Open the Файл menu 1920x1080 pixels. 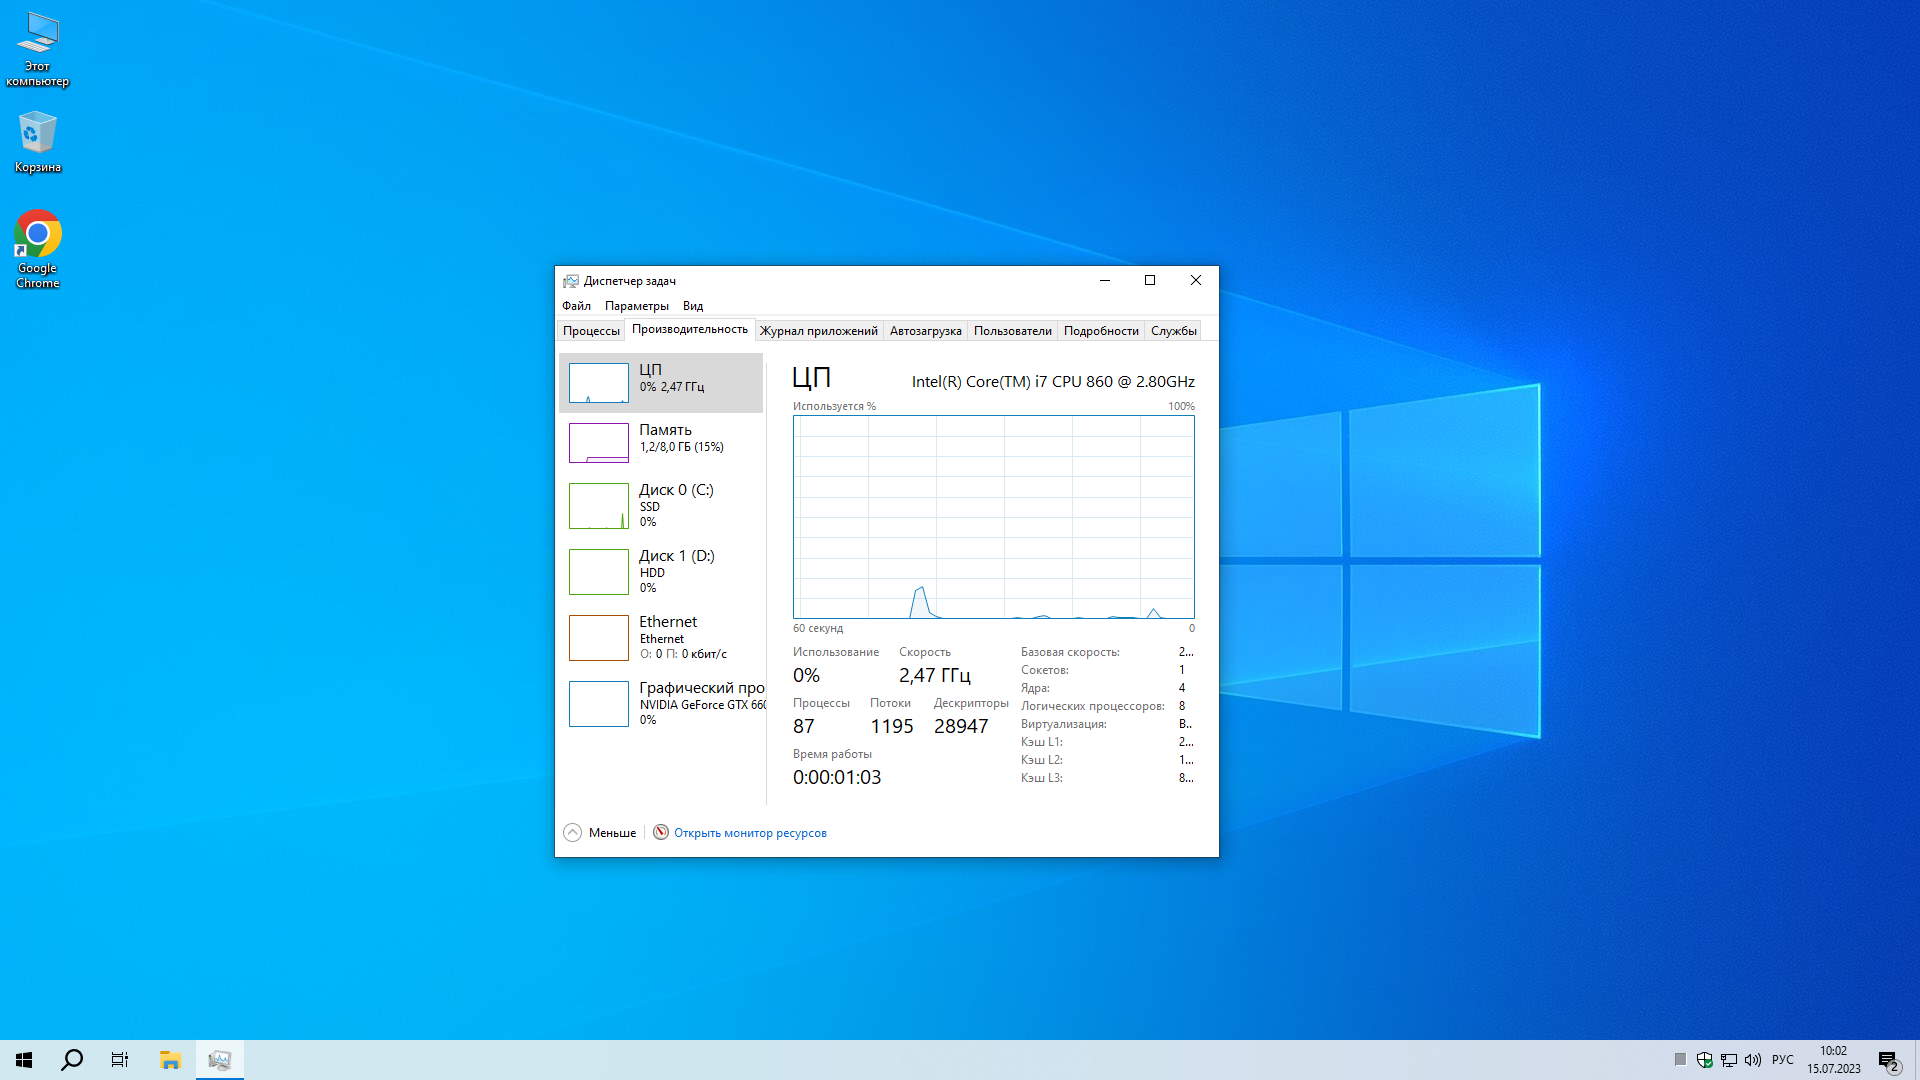[576, 306]
